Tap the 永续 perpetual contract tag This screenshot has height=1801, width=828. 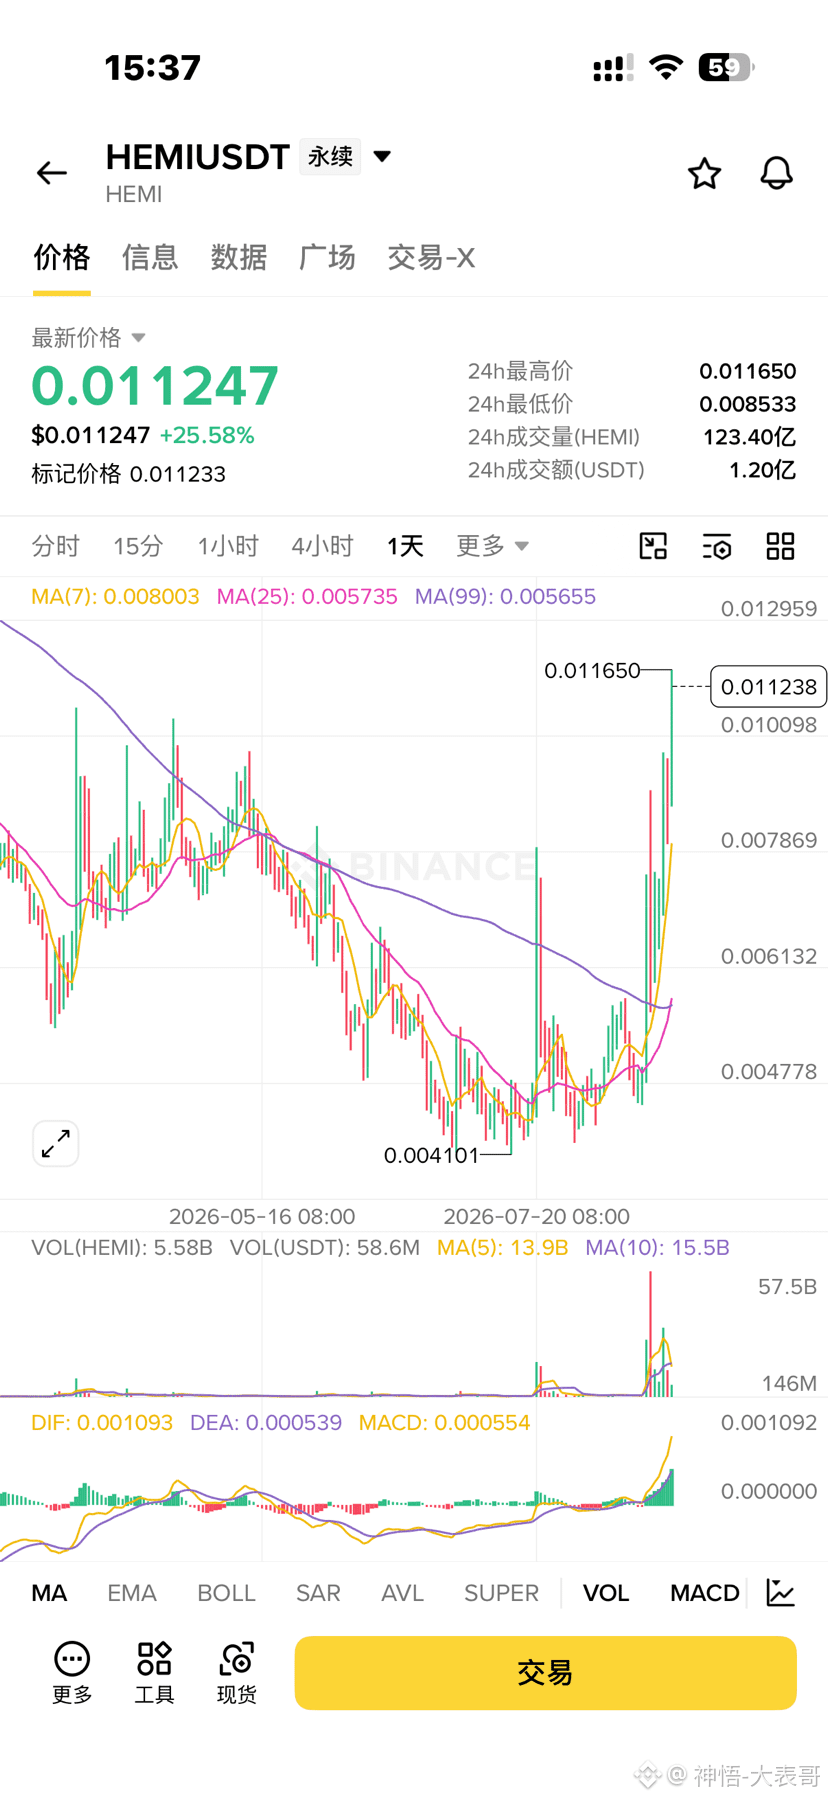pyautogui.click(x=330, y=157)
